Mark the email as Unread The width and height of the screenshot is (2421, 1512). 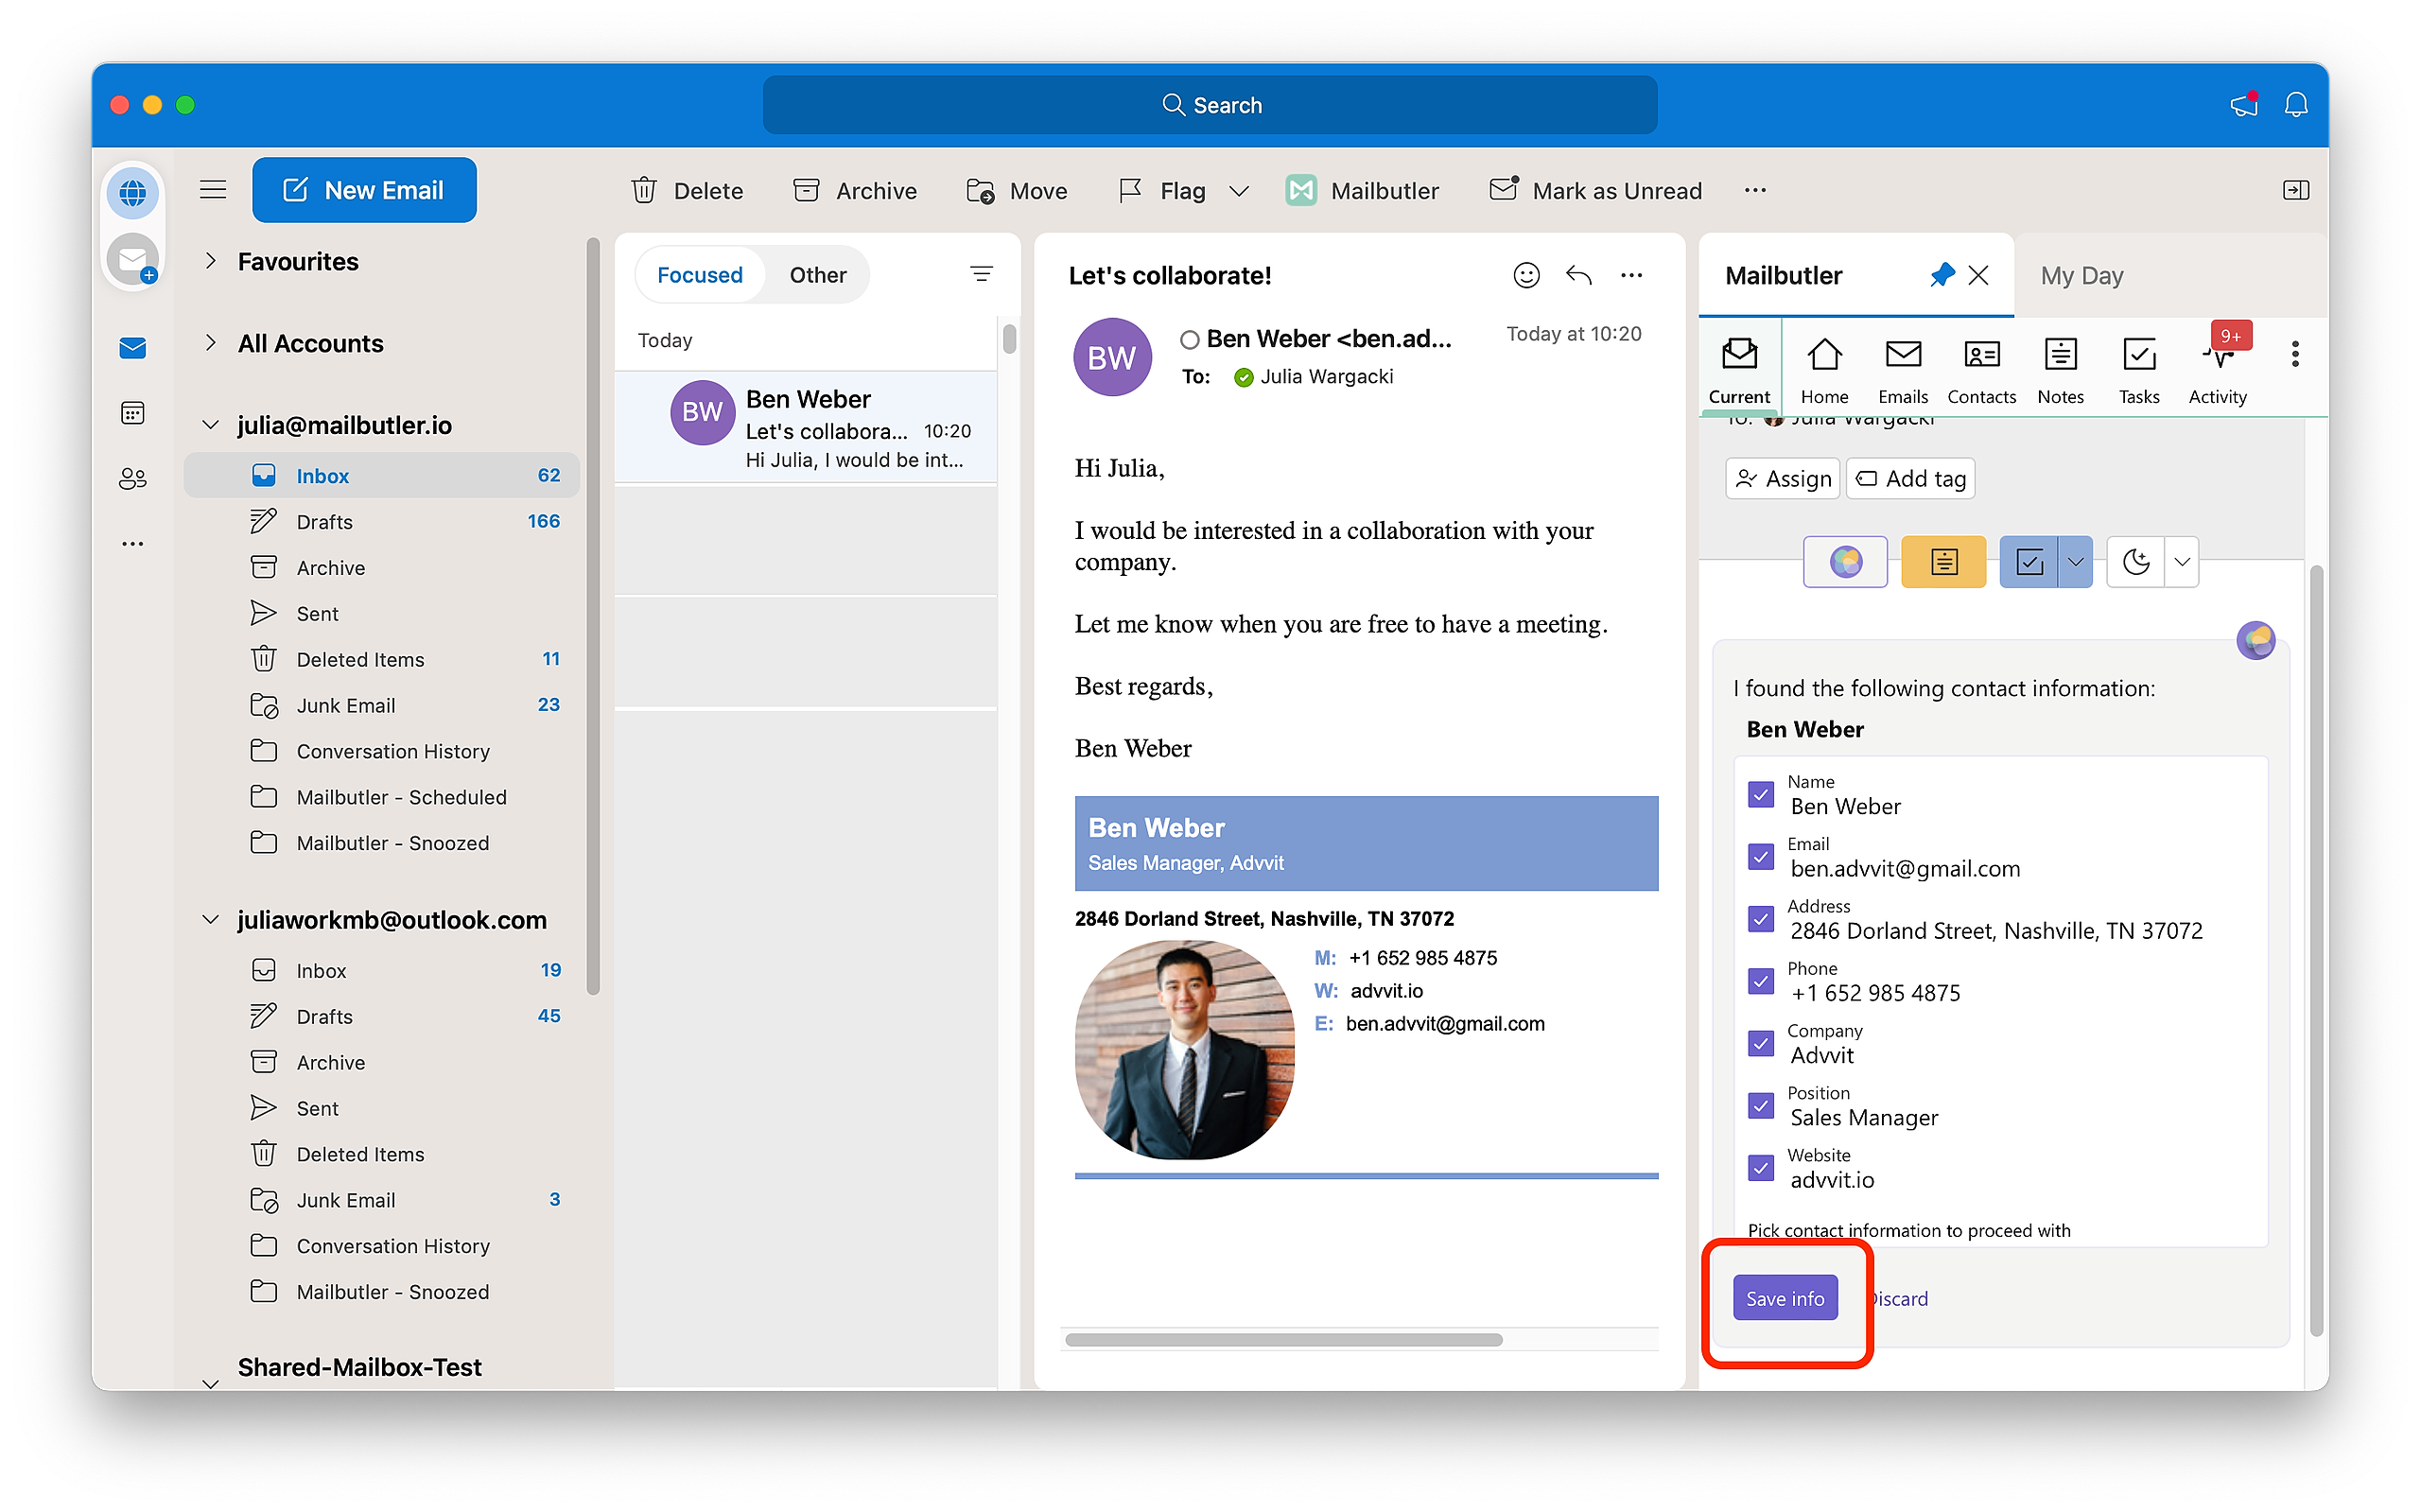click(1595, 190)
